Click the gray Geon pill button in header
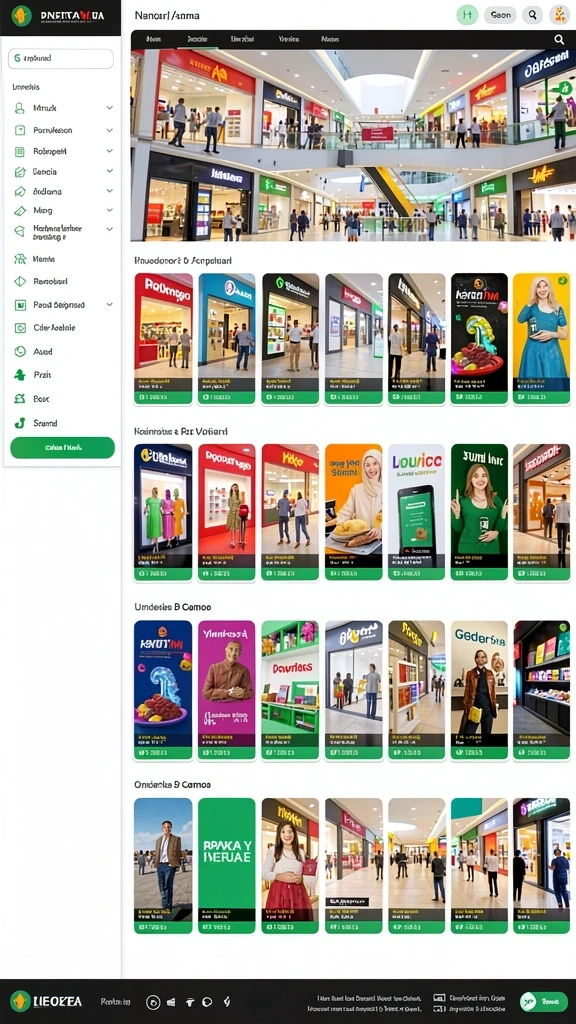This screenshot has height=1024, width=576. [500, 14]
